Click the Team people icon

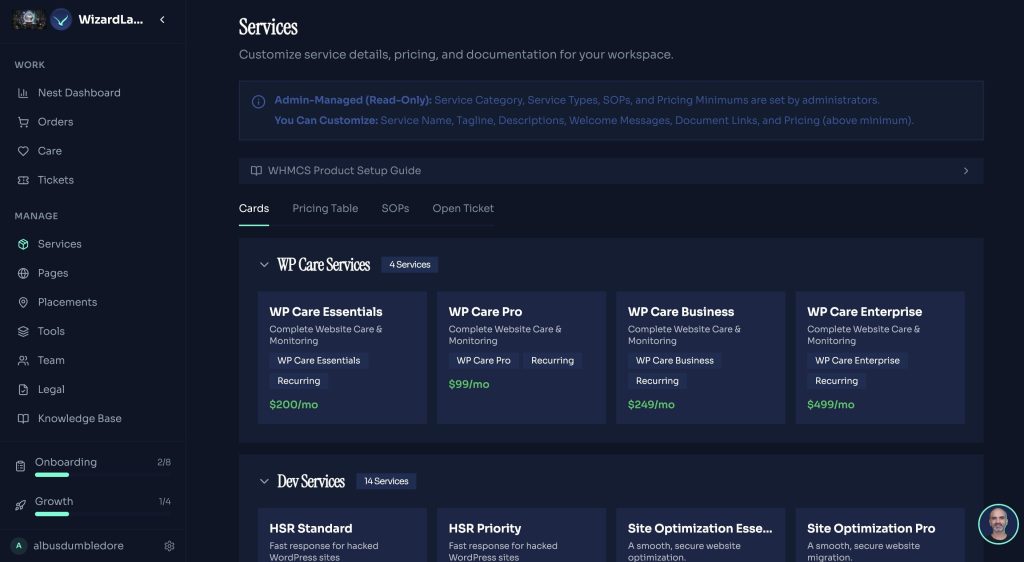pos(23,360)
